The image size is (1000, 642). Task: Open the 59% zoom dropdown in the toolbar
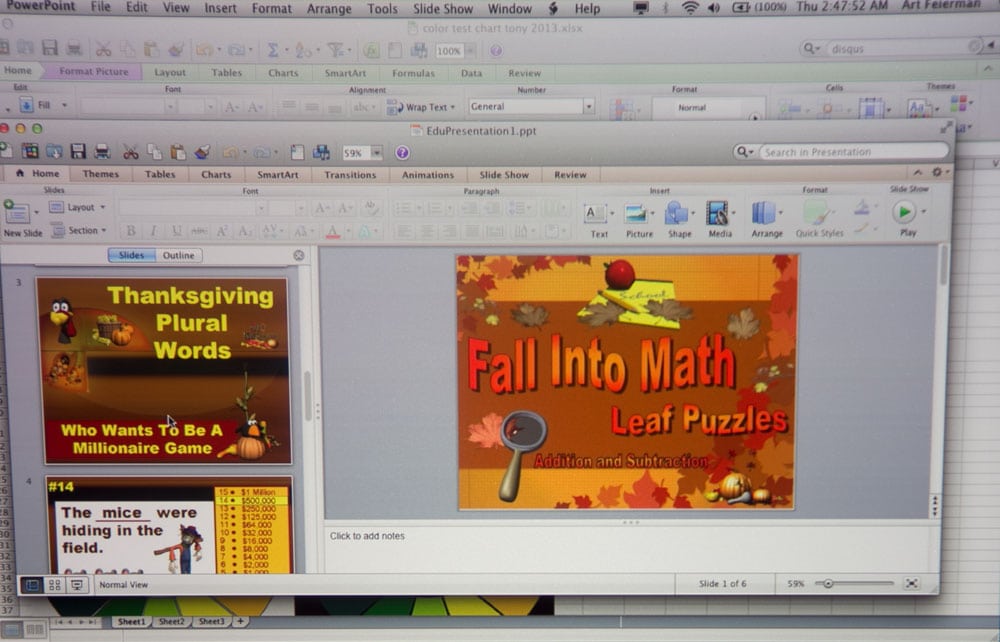[x=377, y=153]
